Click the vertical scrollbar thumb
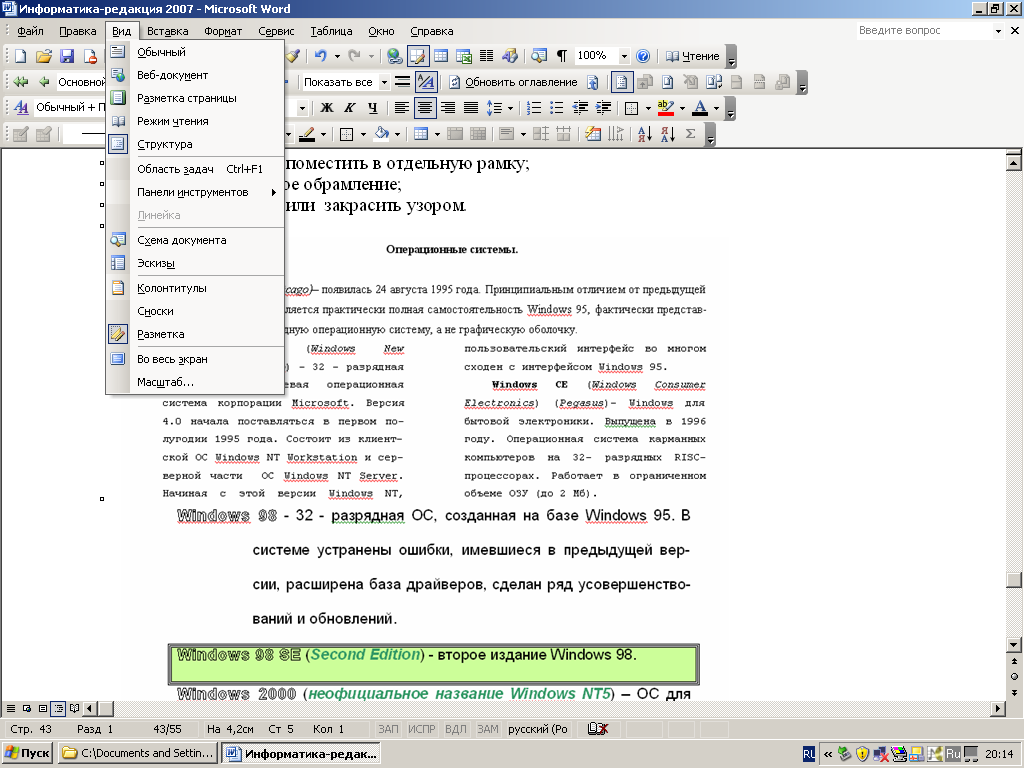Screen dimensions: 1024x768 point(1014,580)
